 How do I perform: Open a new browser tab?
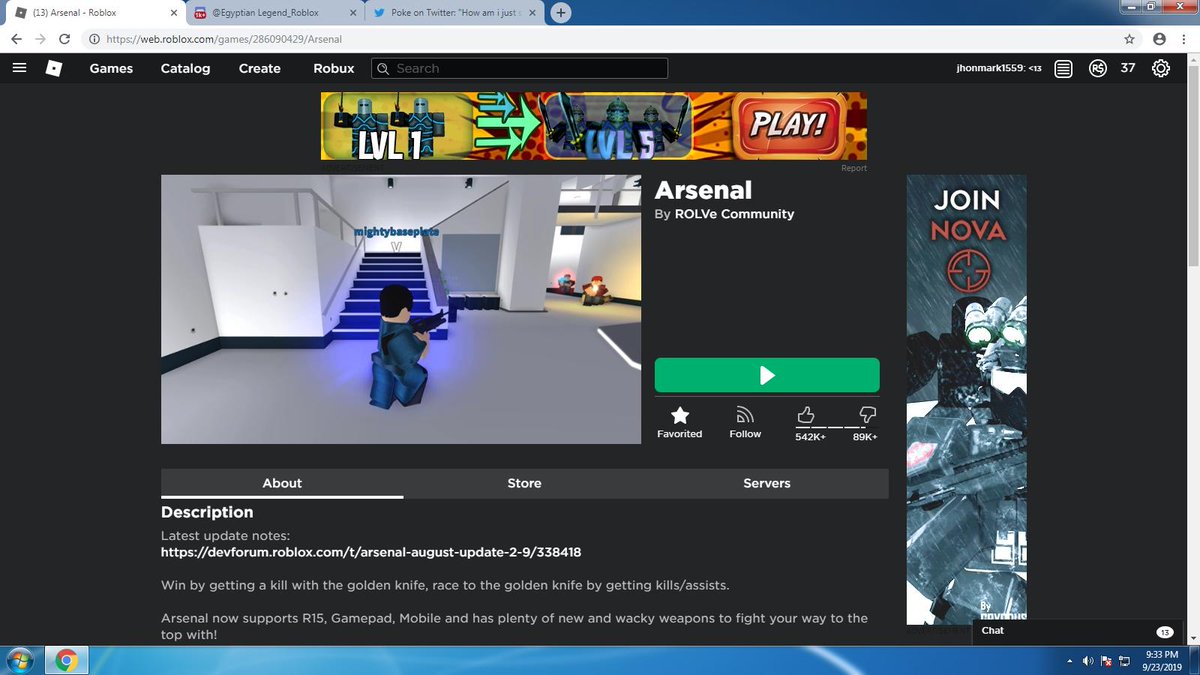click(561, 13)
